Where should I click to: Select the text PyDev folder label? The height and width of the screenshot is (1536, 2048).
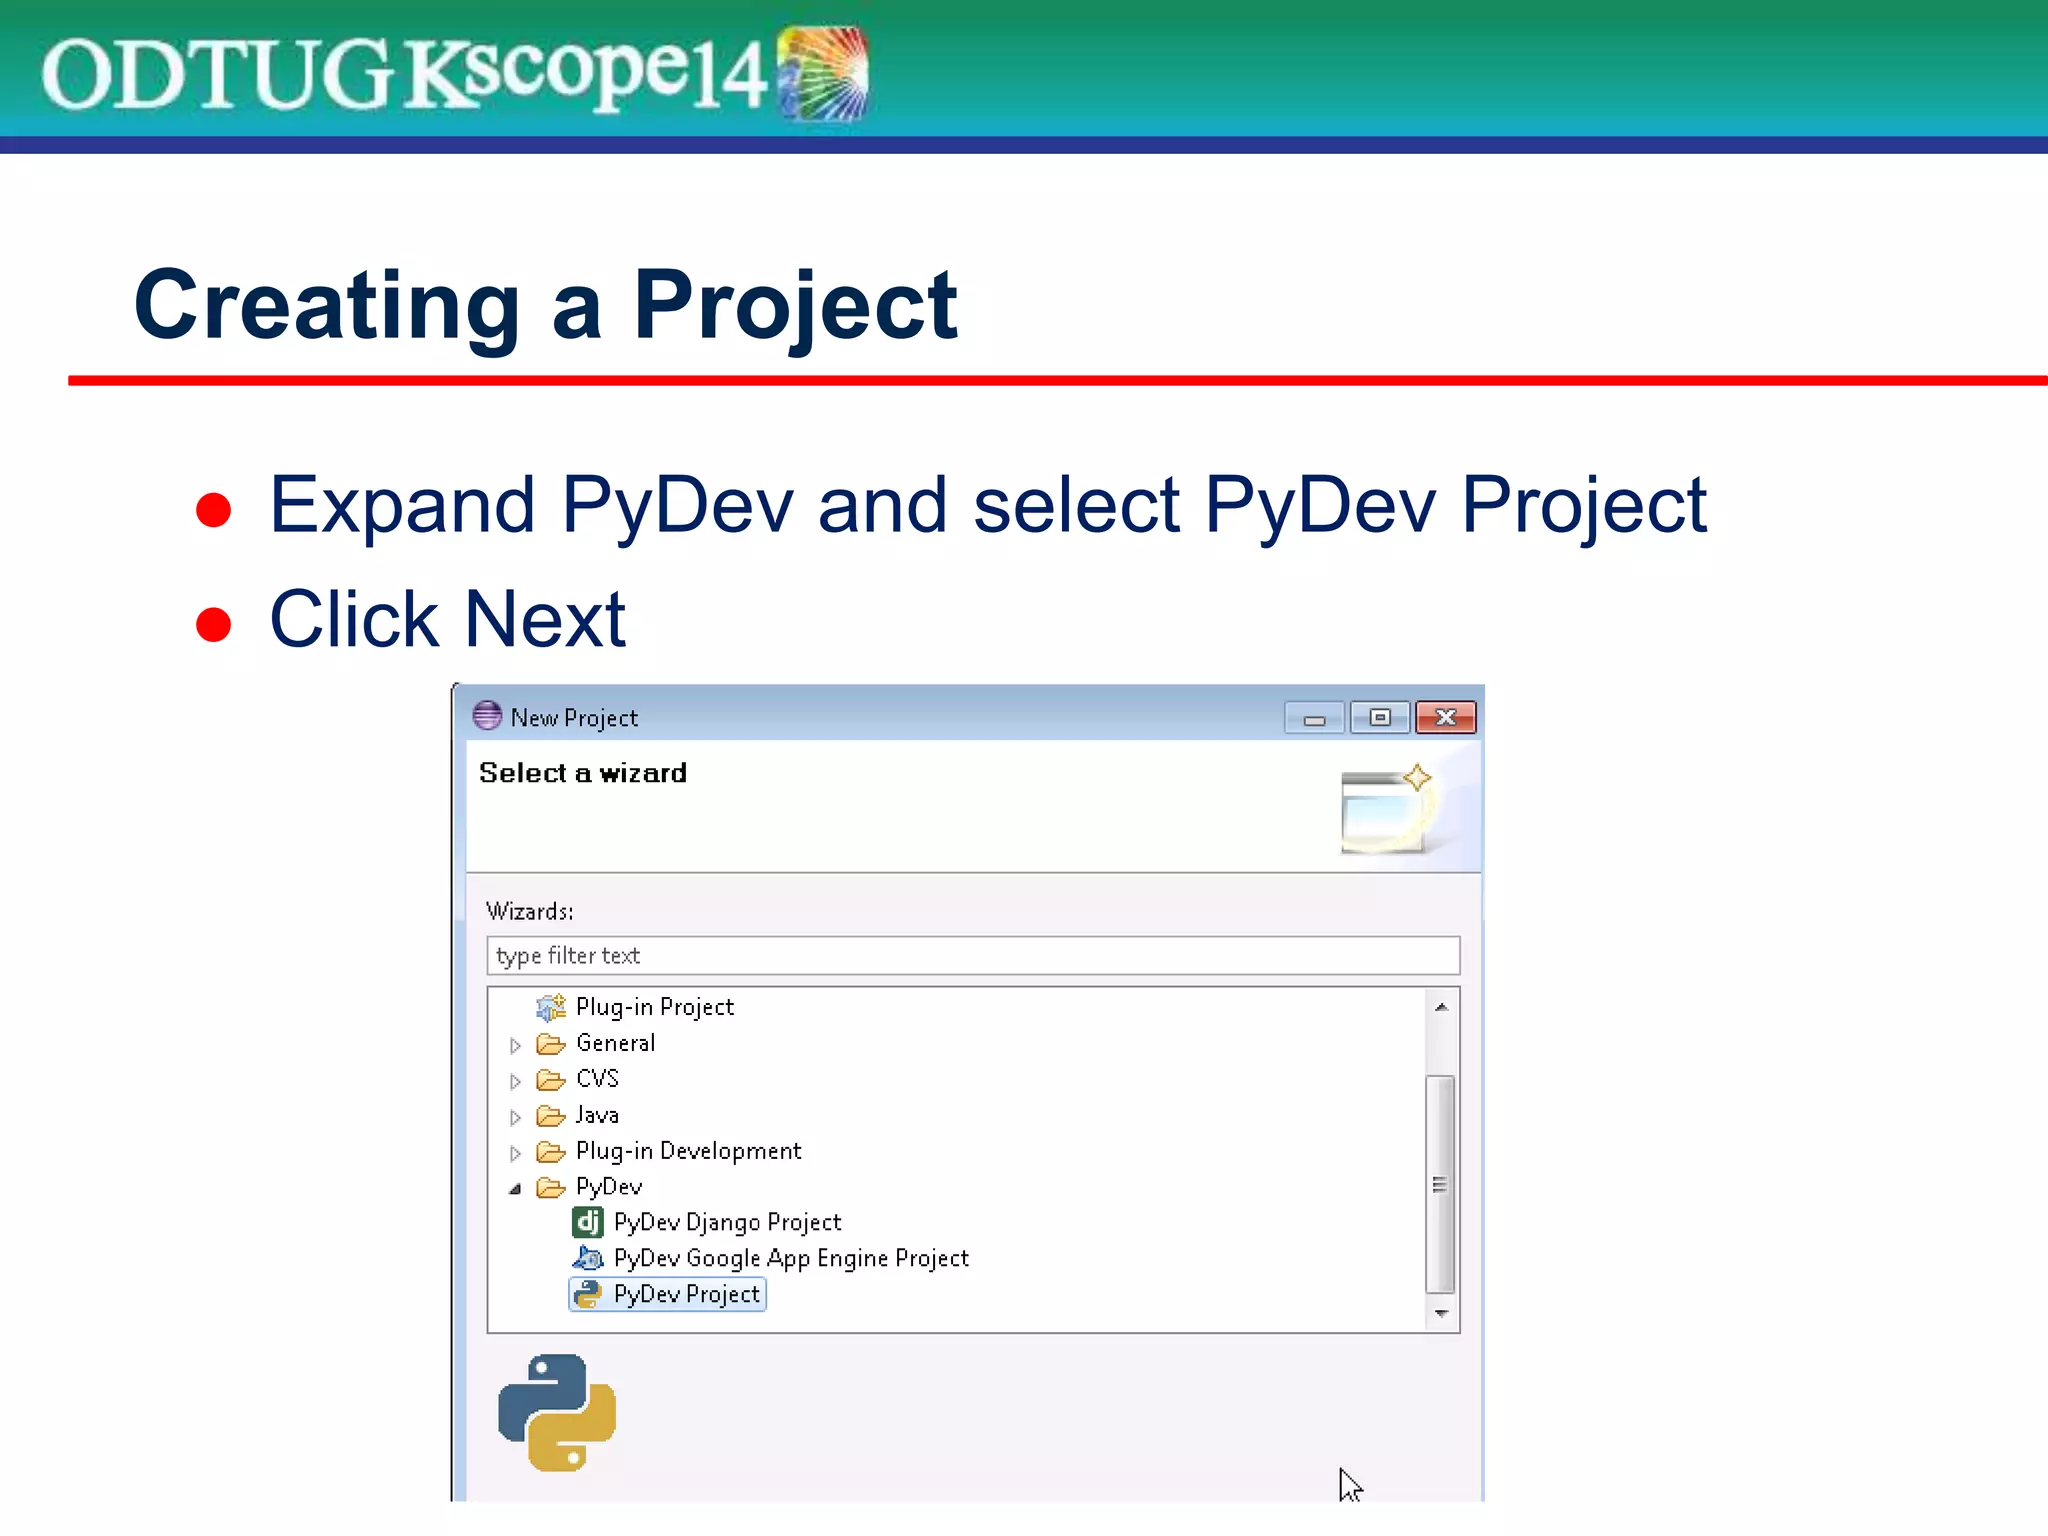pos(609,1187)
